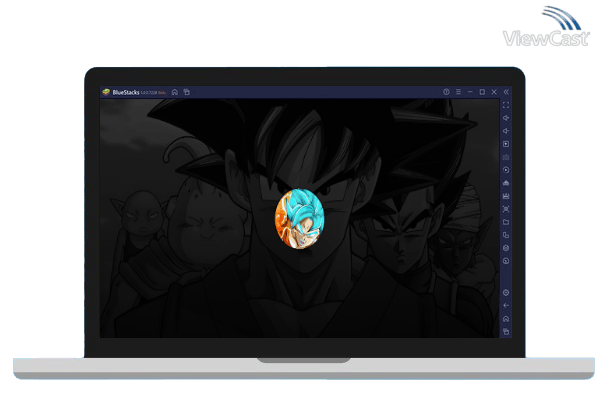The height and width of the screenshot is (414, 602).
Task: Click the cube-shaped icon in sidebar
Action: pyautogui.click(x=506, y=248)
